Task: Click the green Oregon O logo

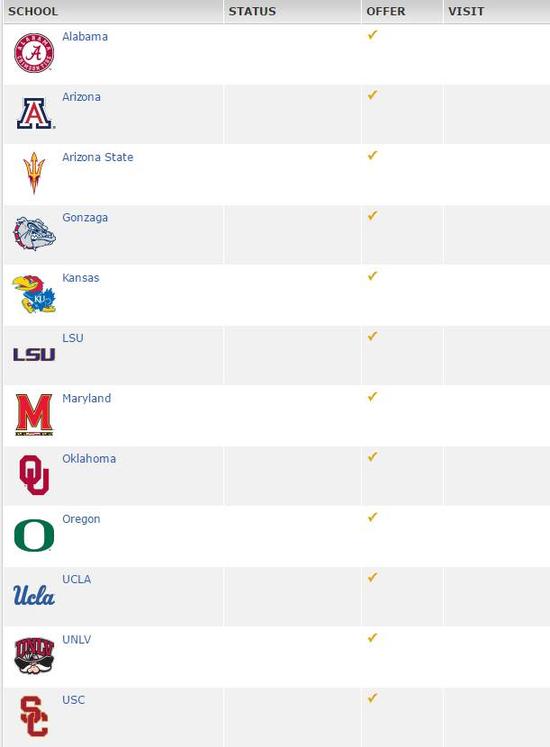Action: (x=34, y=535)
